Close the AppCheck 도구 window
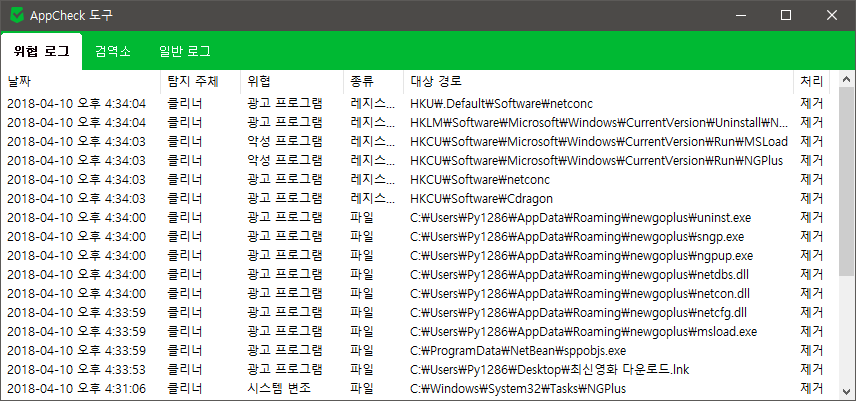Viewport: 856px width, 401px height. pos(832,15)
